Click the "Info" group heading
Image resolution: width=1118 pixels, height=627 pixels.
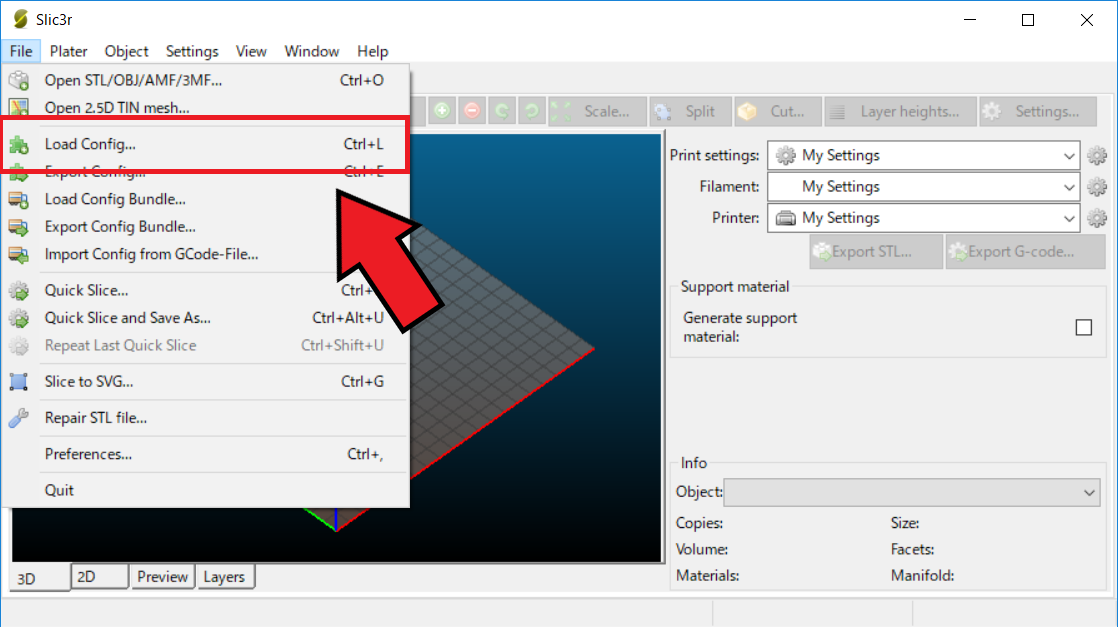pos(694,463)
